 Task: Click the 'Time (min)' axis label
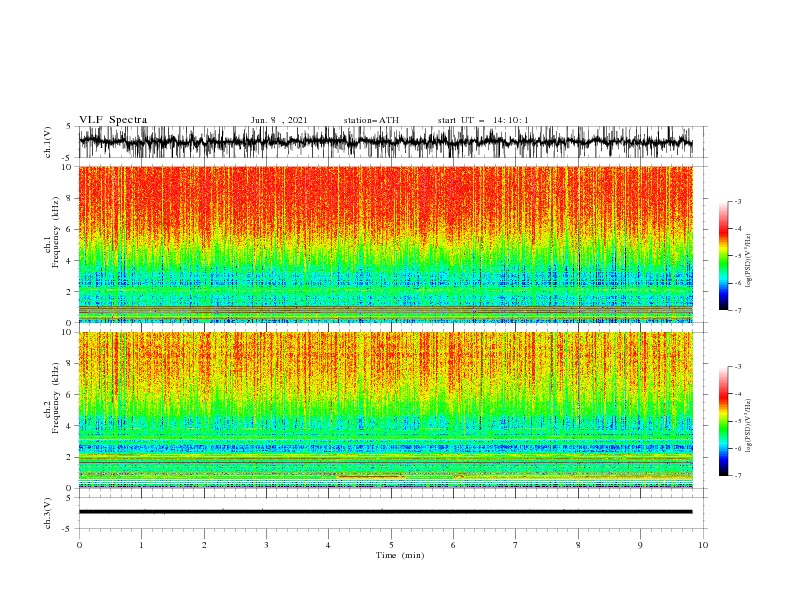[400, 555]
